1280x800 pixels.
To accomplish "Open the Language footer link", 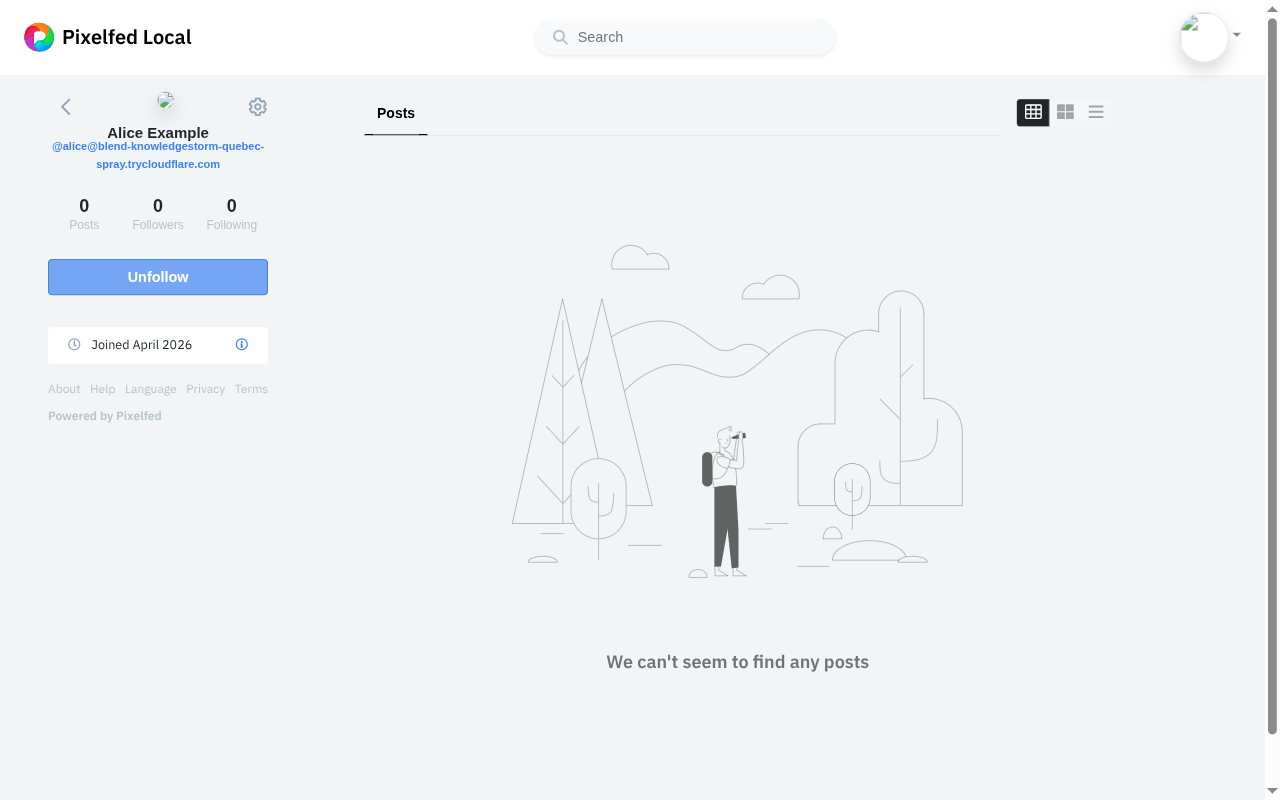I will [150, 389].
